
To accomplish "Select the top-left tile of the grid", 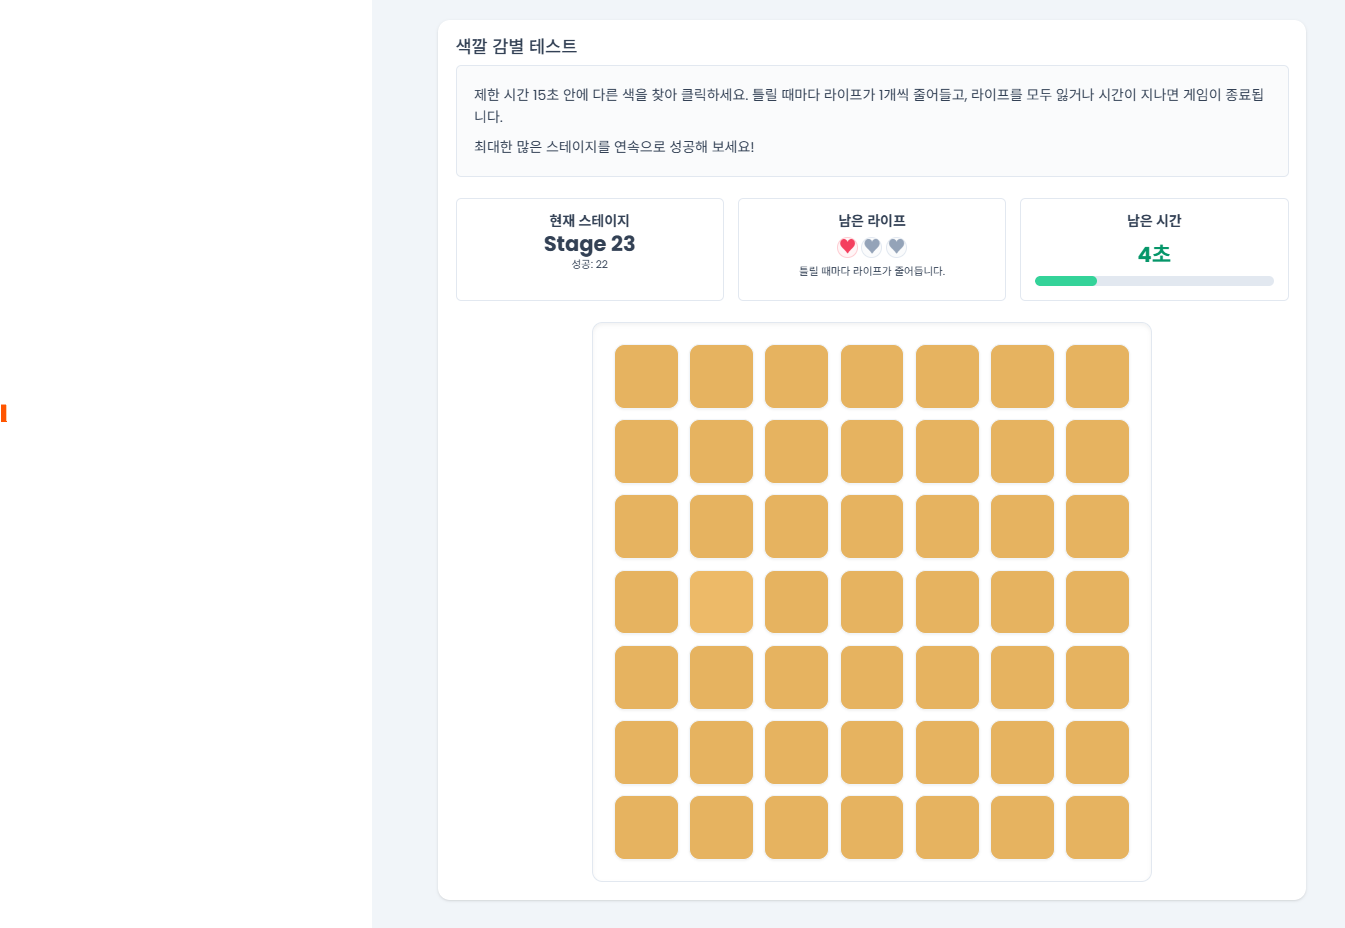I will [x=646, y=376].
